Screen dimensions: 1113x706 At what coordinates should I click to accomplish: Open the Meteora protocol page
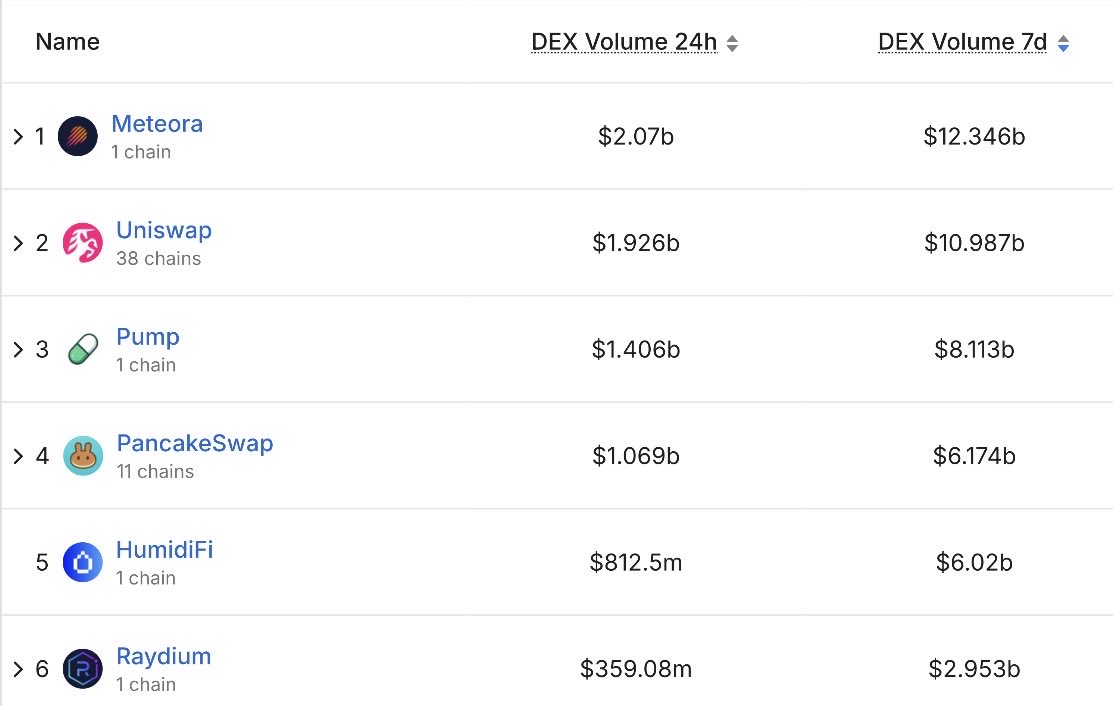click(157, 124)
